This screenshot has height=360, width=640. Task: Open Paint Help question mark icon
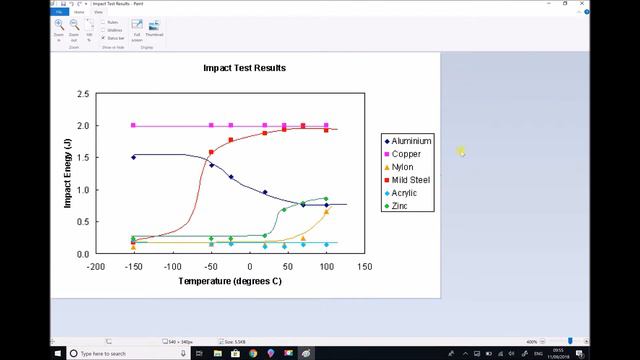[587, 12]
